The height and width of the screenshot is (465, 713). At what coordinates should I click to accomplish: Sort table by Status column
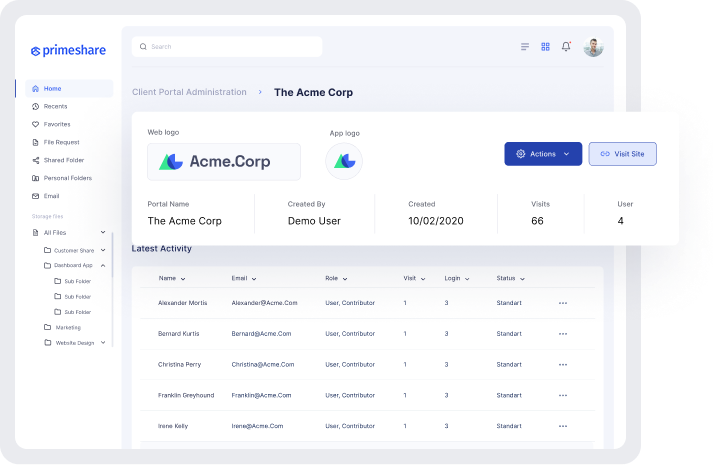[510, 278]
